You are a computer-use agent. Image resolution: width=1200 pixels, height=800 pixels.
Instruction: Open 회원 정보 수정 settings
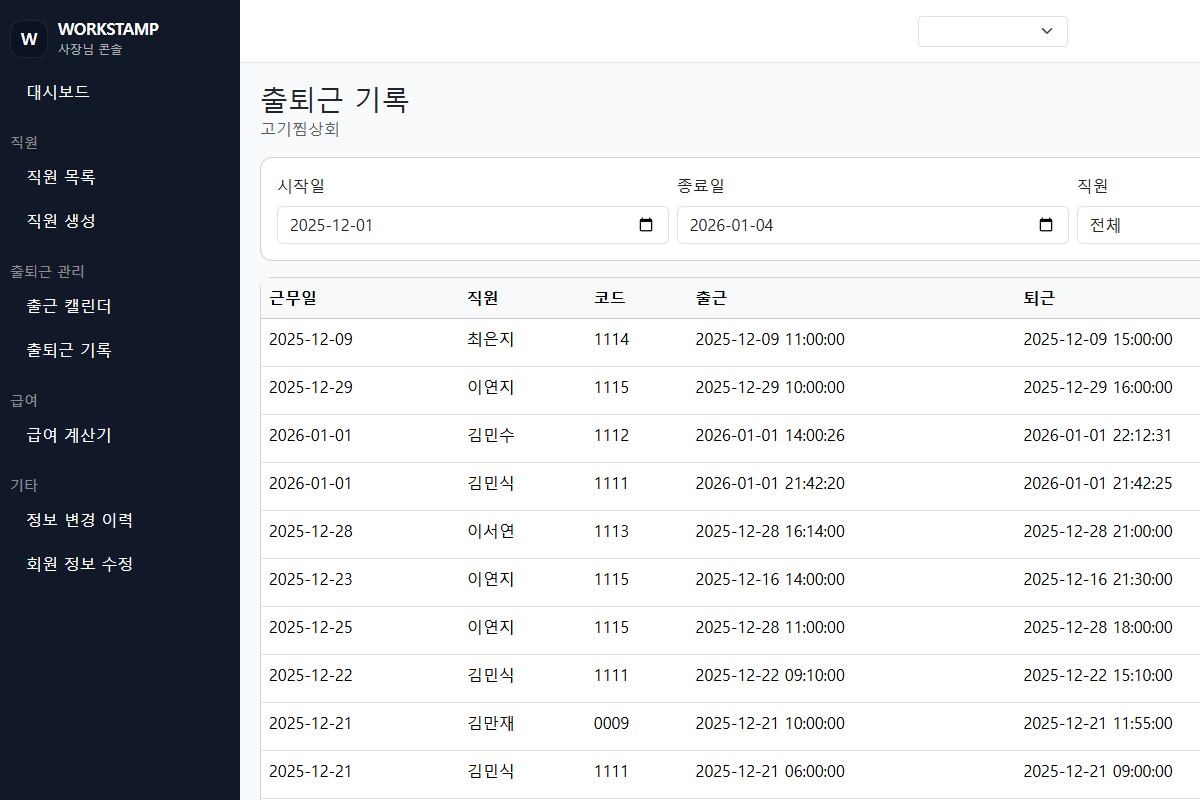pos(79,564)
